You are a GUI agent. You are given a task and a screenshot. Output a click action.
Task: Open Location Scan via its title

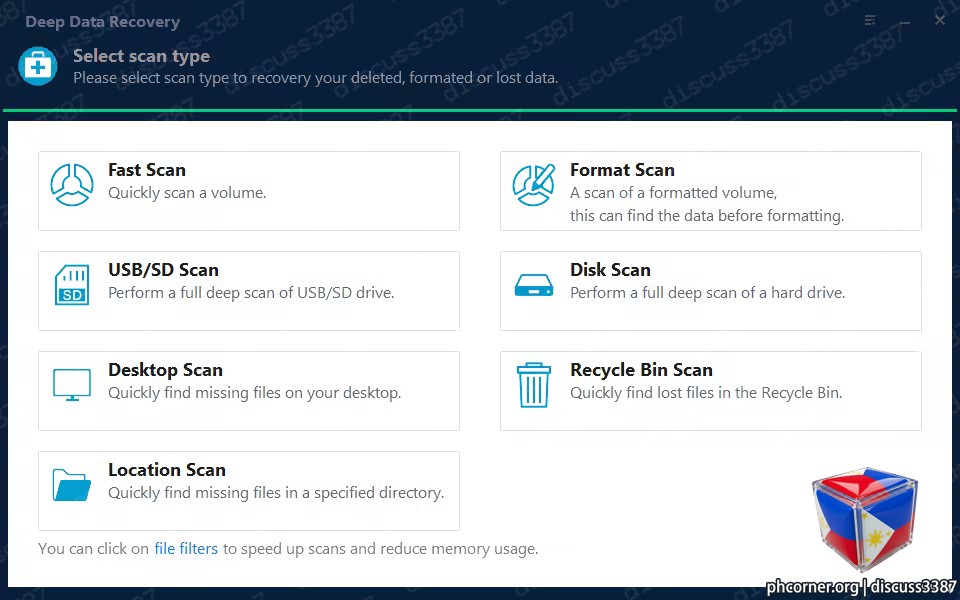coord(167,470)
